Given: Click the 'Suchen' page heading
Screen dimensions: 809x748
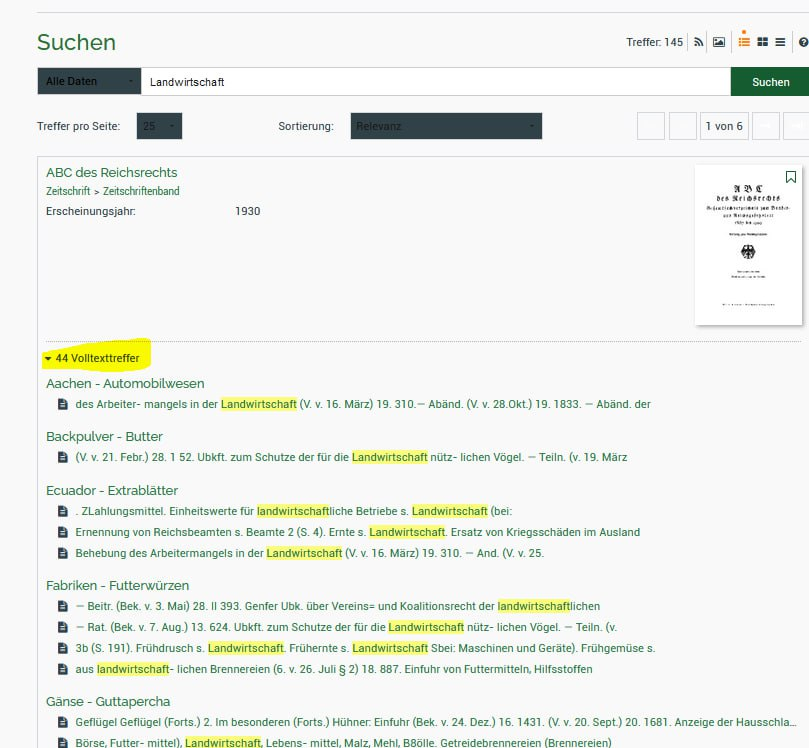Looking at the screenshot, I should [x=76, y=42].
